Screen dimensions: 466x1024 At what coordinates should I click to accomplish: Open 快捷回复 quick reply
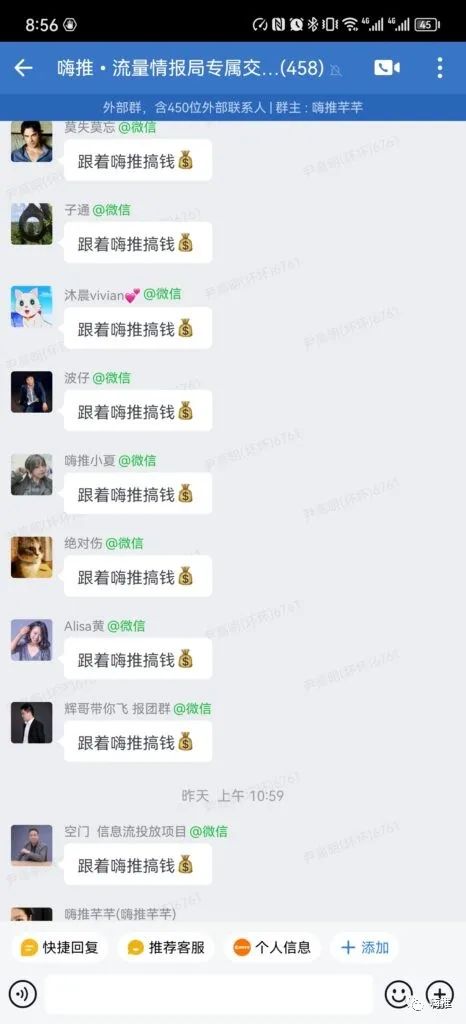coord(59,948)
